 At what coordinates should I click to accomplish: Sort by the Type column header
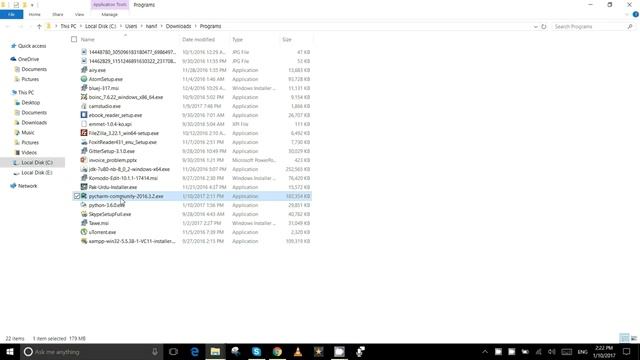[238, 40]
